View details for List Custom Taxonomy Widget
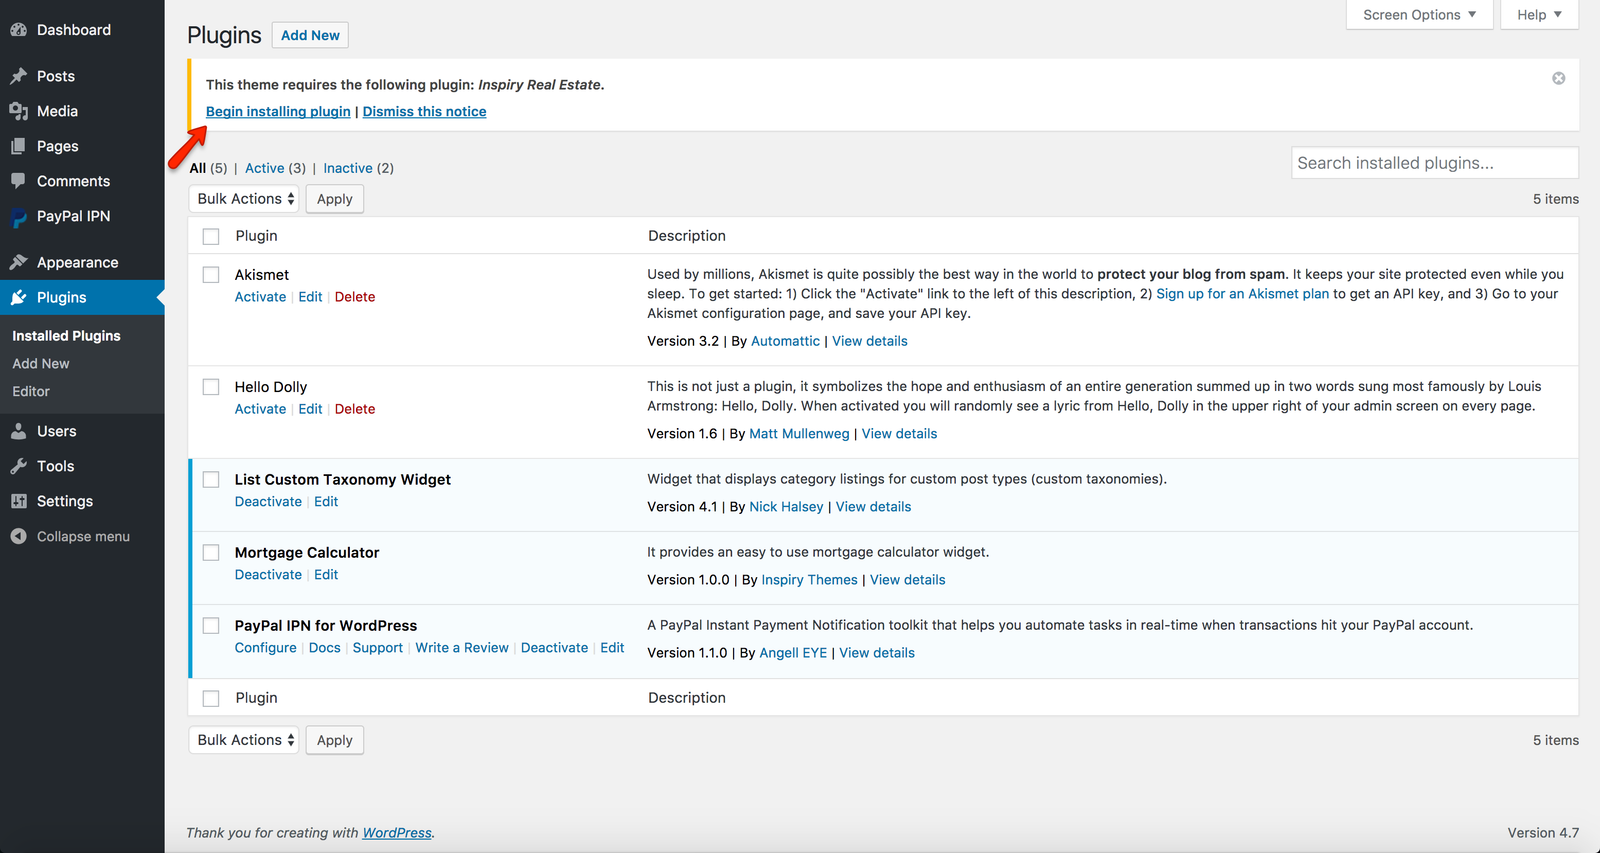 (x=873, y=507)
